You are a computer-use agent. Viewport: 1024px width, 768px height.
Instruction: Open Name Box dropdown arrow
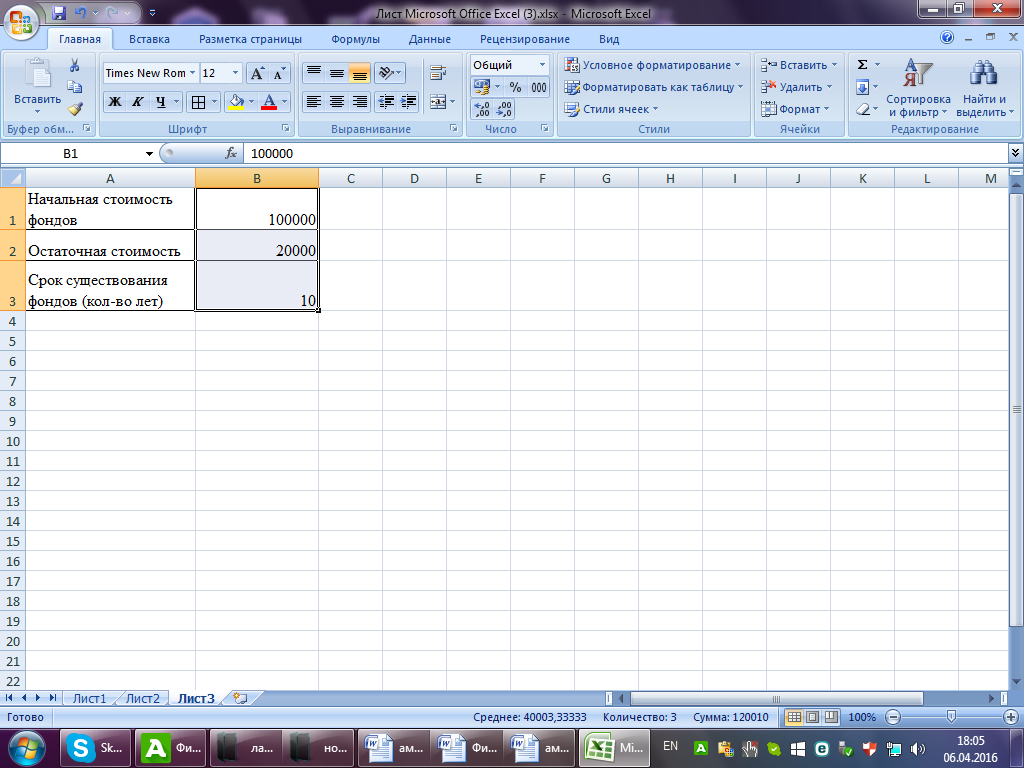[149, 153]
